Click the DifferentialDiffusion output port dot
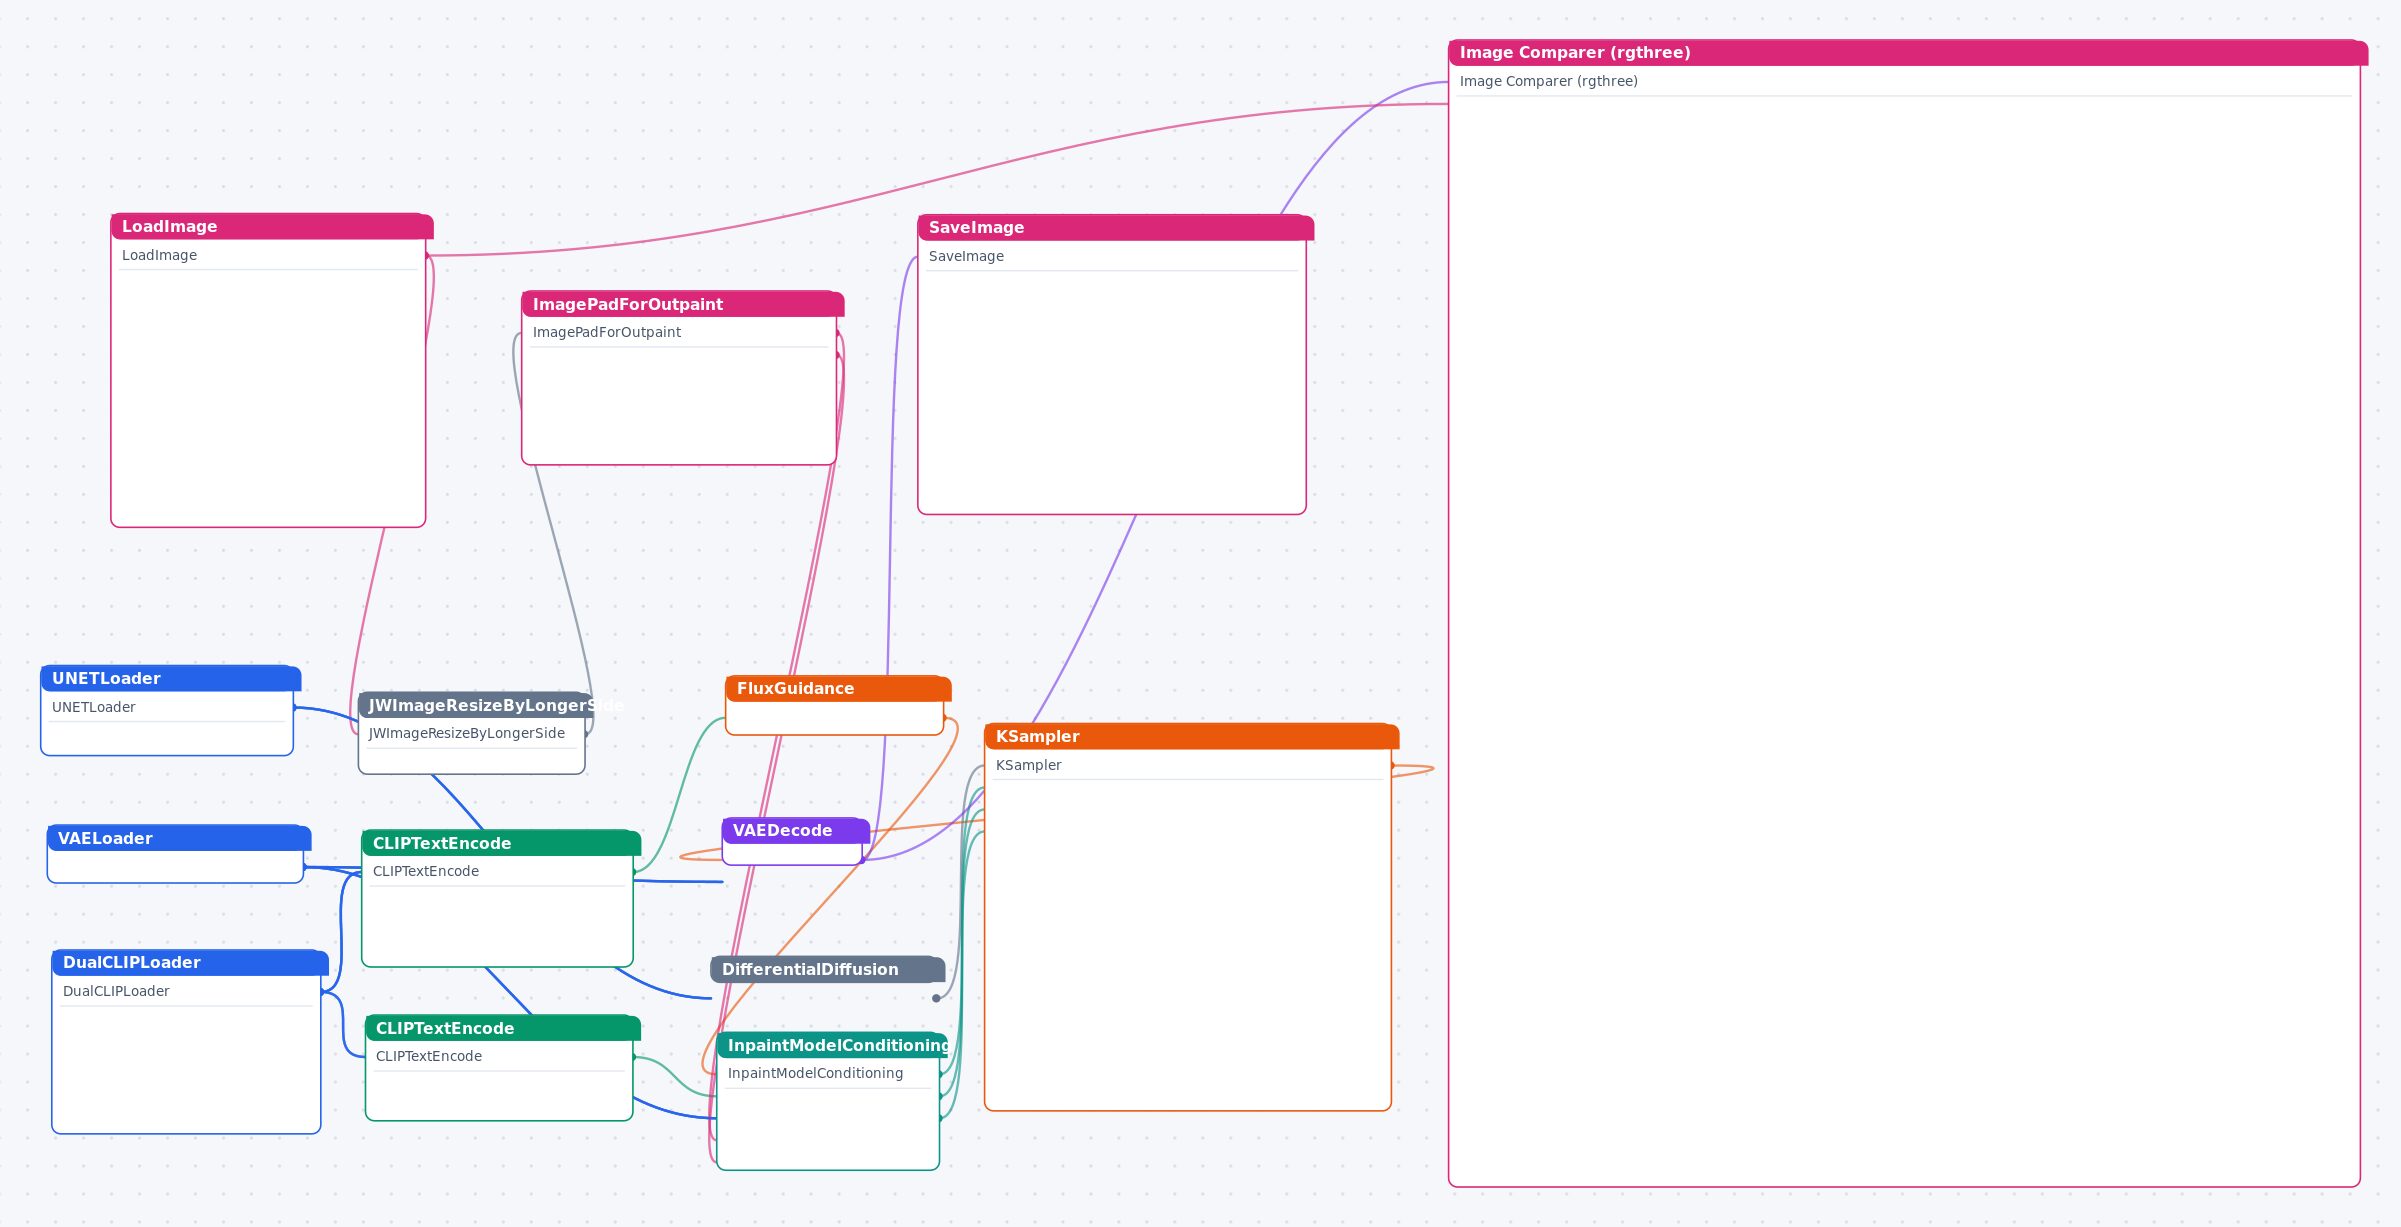Viewport: 2401px width, 1227px height. 936,998
